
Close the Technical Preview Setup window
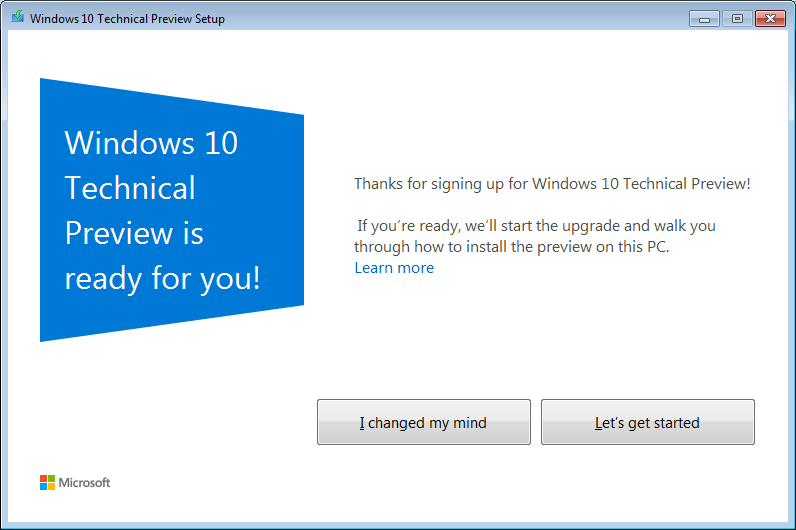tap(770, 19)
